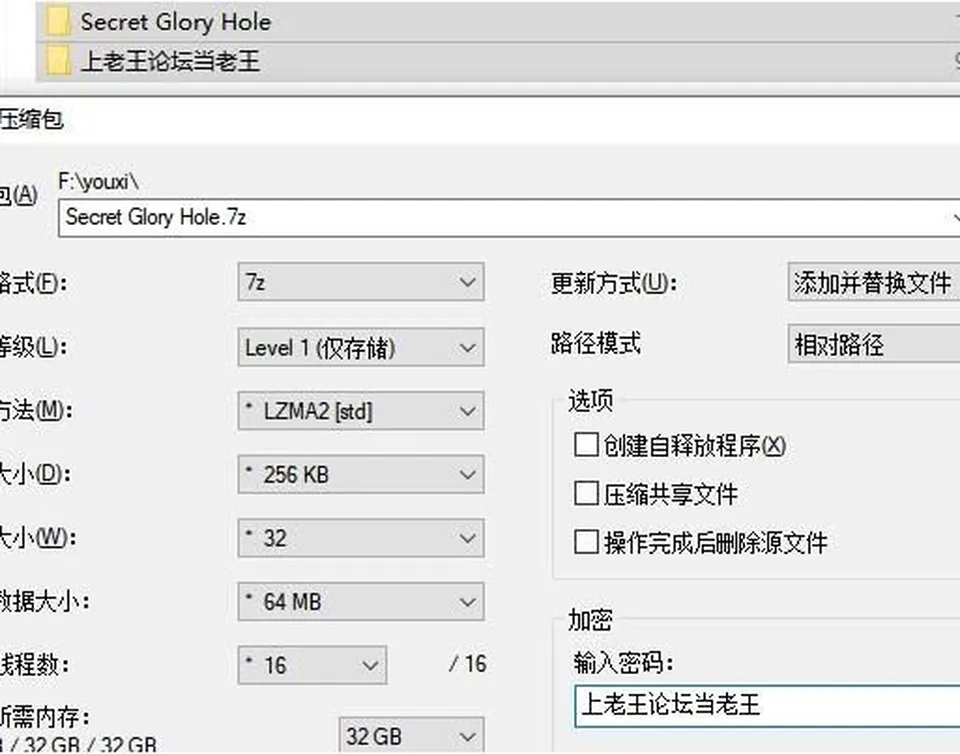Open dictionary size 256 KB dropdown
Viewport: 960px width, 754px height.
click(x=361, y=474)
